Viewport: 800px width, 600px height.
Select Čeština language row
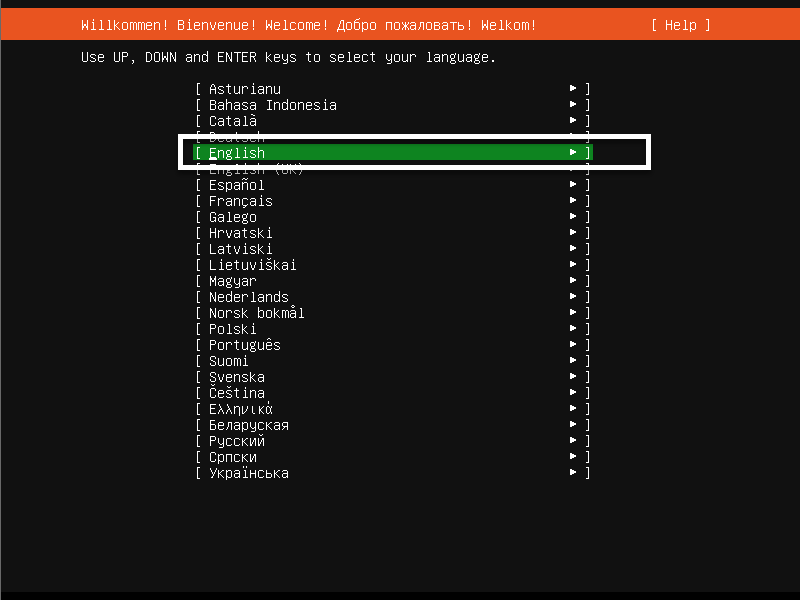pos(392,393)
